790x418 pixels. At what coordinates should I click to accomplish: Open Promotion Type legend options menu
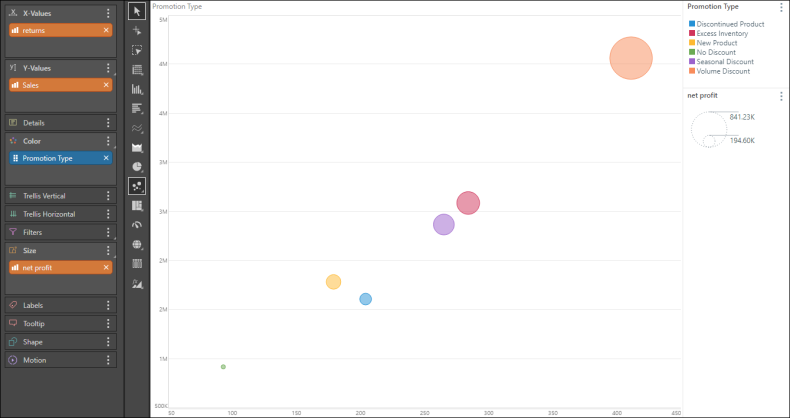781,7
